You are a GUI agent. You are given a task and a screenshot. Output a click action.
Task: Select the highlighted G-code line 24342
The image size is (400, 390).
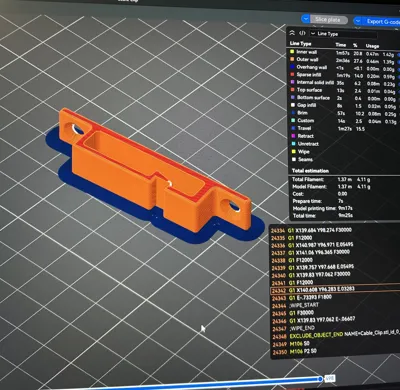pyautogui.click(x=335, y=289)
